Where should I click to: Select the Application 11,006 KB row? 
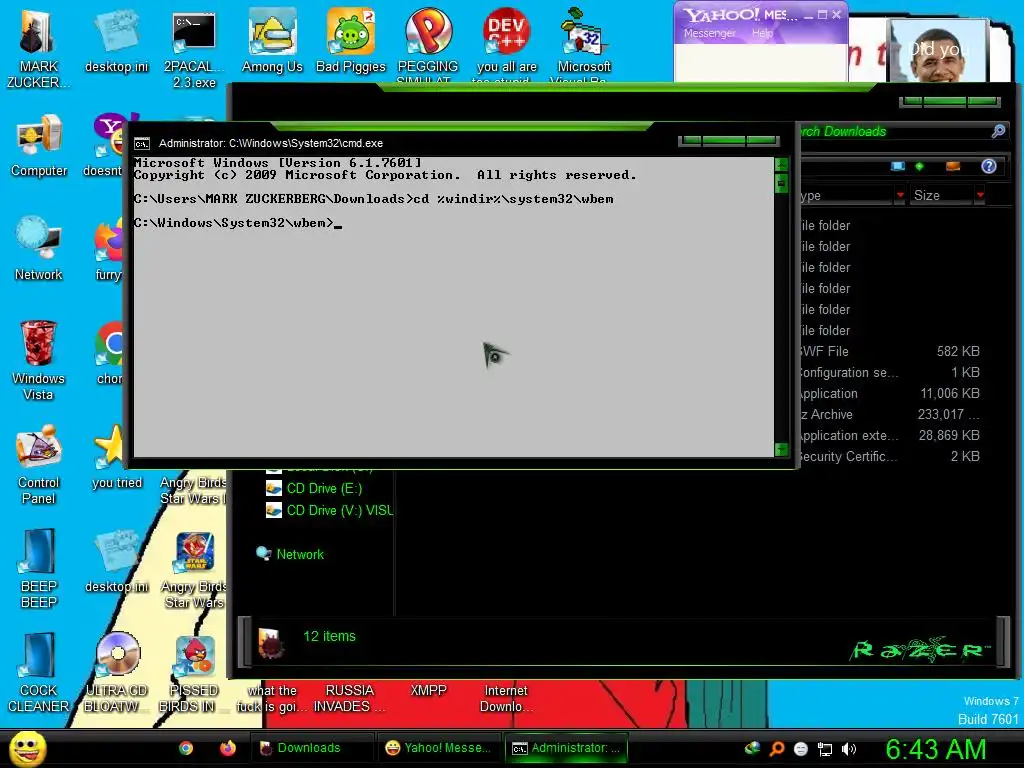[890, 393]
